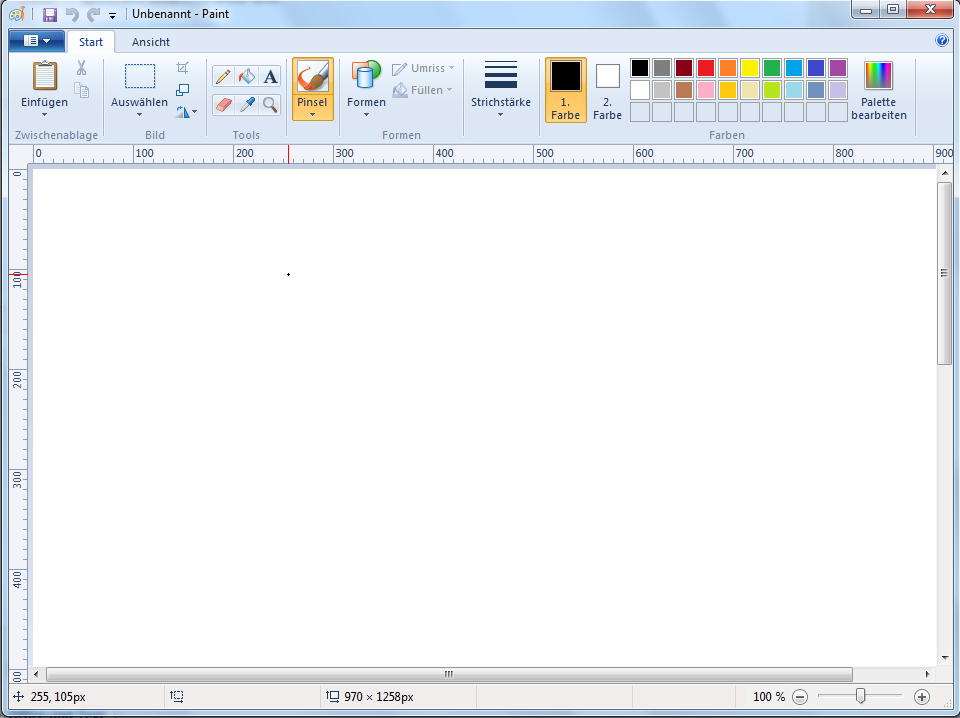The image size is (960, 718).
Task: Pick the pink color swatch
Action: click(706, 90)
